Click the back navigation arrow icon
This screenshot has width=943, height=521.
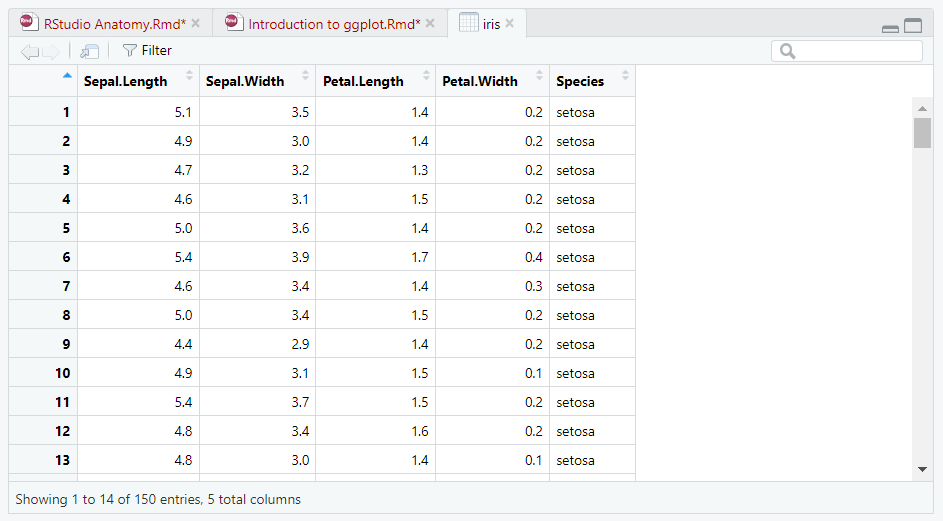(29, 51)
